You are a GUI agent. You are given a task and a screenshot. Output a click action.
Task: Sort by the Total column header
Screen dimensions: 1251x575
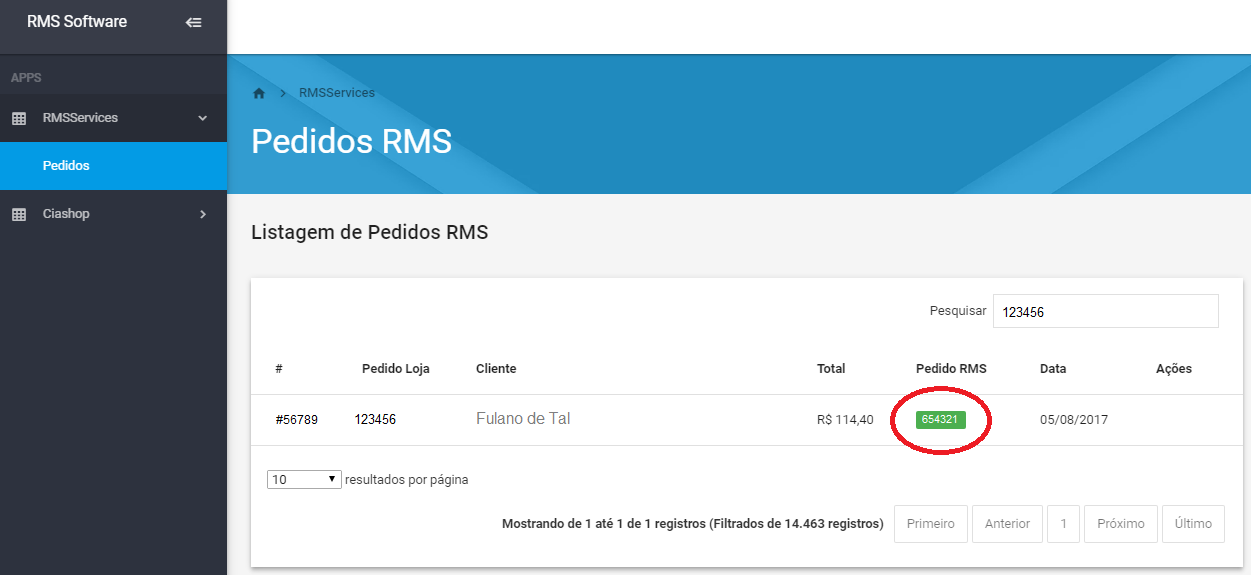(x=831, y=369)
